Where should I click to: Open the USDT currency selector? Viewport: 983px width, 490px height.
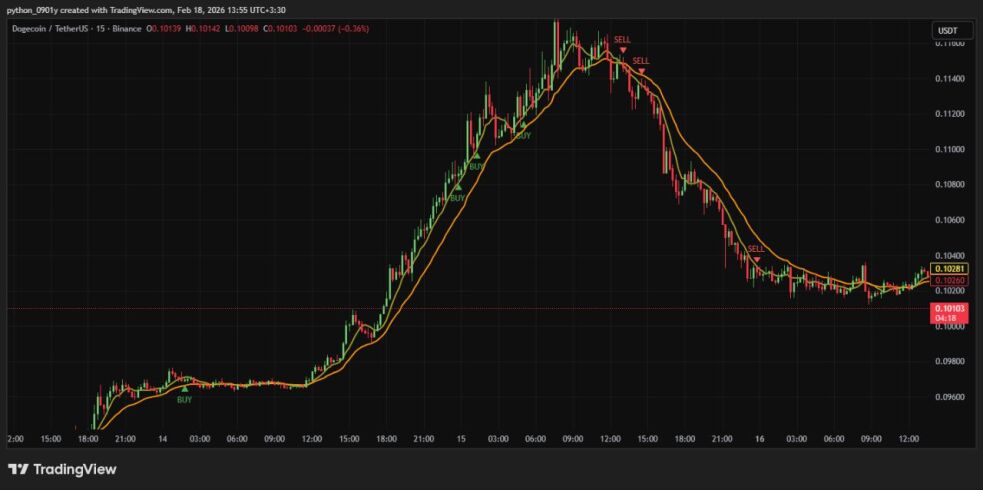pyautogui.click(x=945, y=30)
